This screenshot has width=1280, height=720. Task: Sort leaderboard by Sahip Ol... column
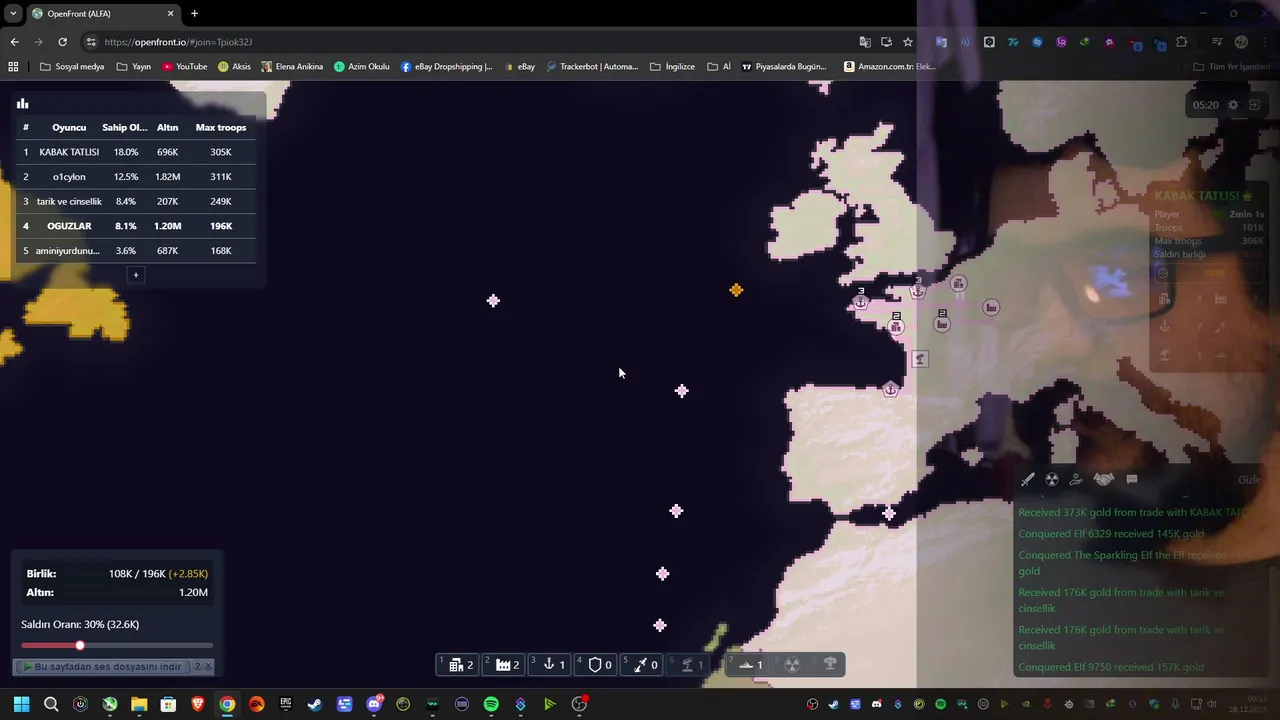pyautogui.click(x=125, y=127)
